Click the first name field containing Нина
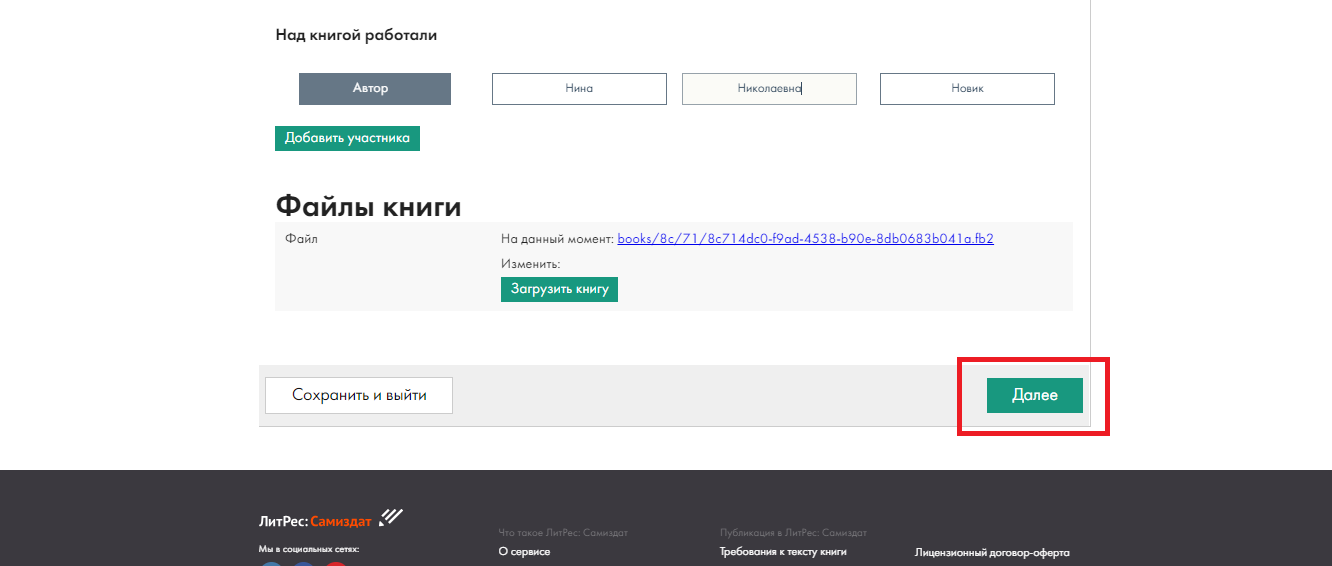This screenshot has height=566, width=1332. (x=579, y=89)
